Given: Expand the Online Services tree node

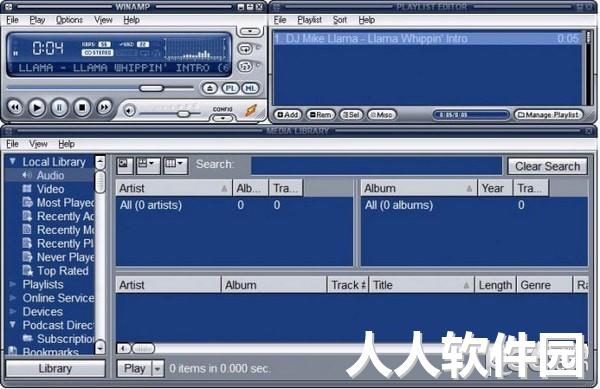Looking at the screenshot, I should coord(13,298).
